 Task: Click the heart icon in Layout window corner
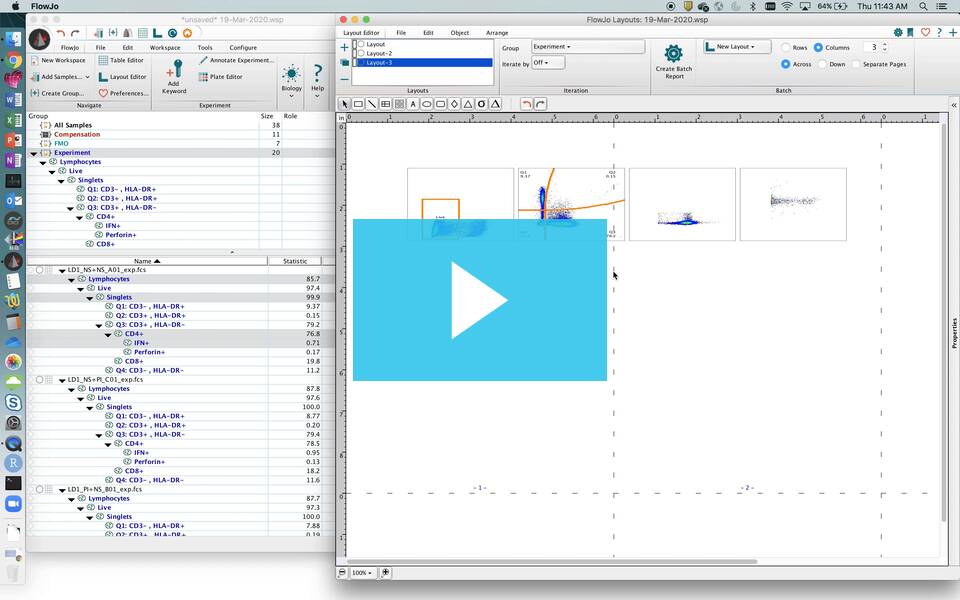click(x=925, y=32)
